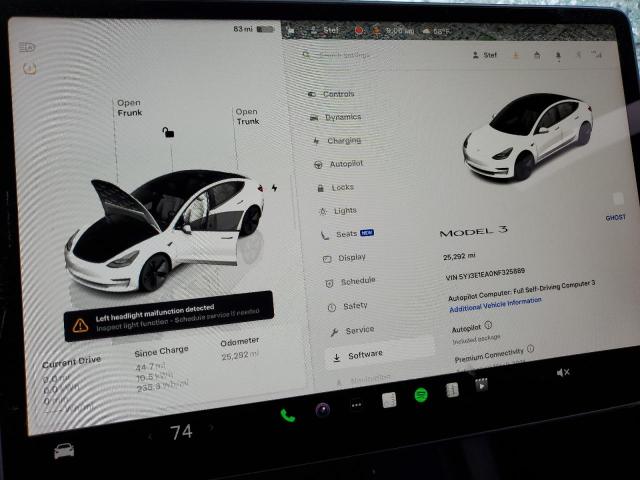The width and height of the screenshot is (640, 480).
Task: Tap the VIN number text
Action: coord(485,274)
